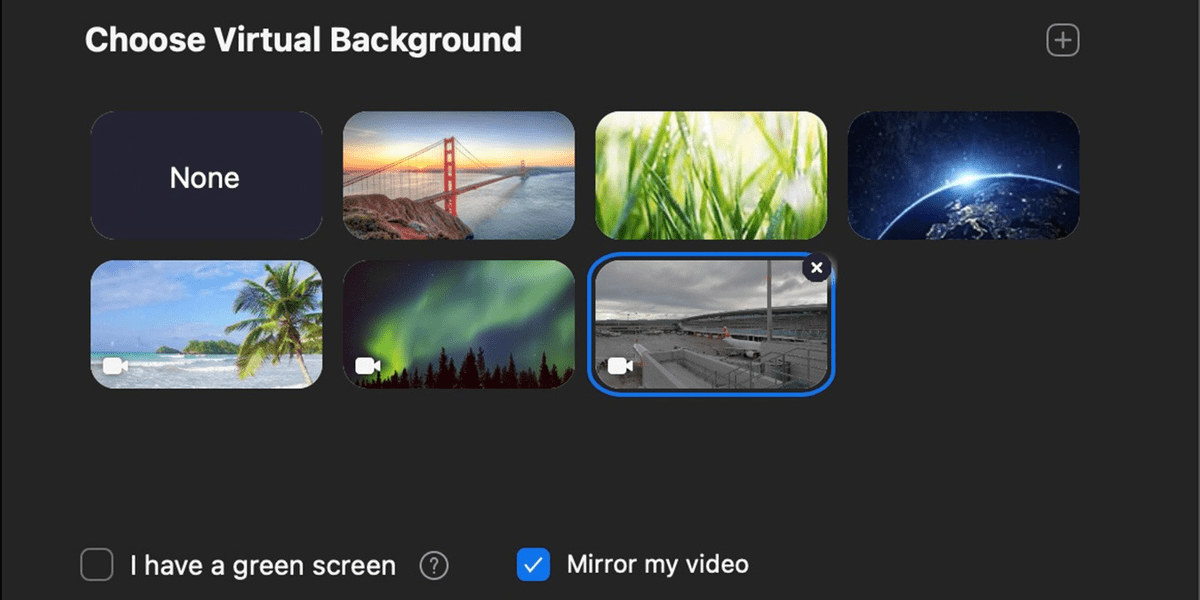Click the Choose Virtual Background heading
The height and width of the screenshot is (600, 1200).
(303, 39)
